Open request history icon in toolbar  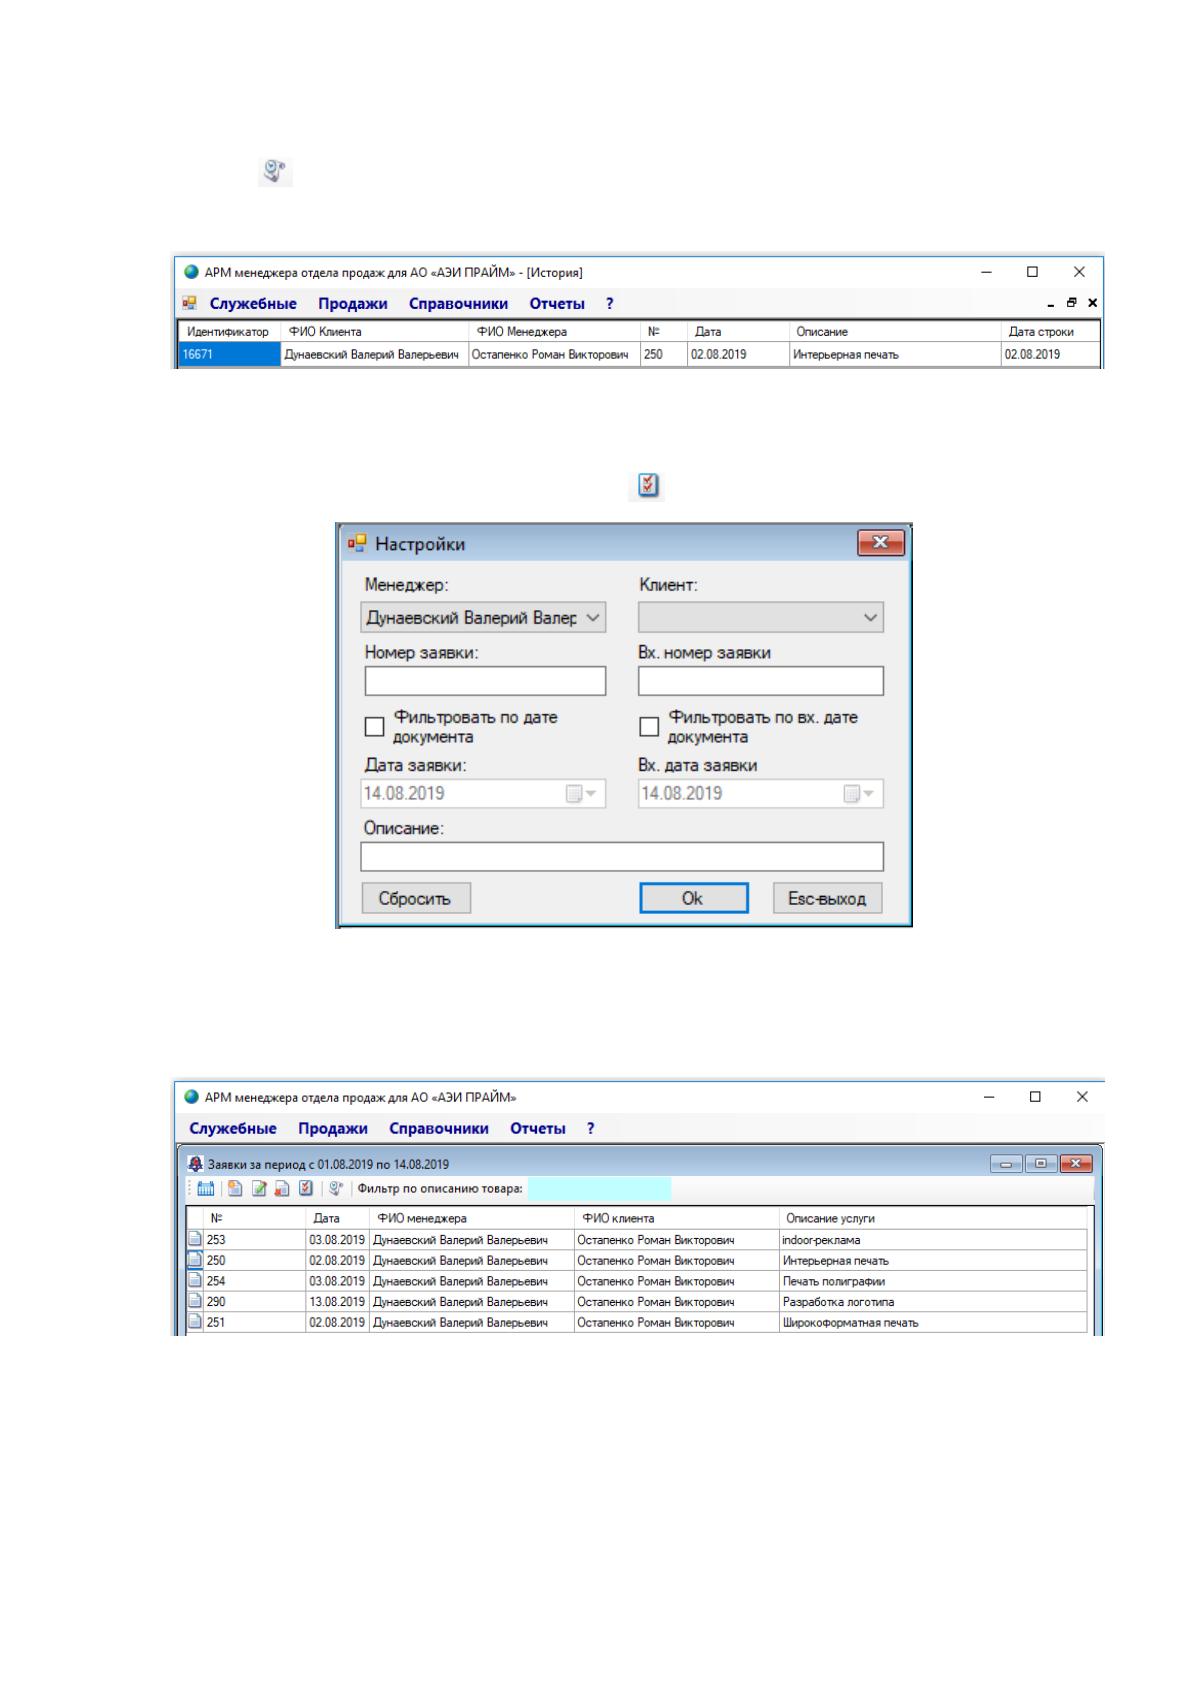pos(336,1189)
